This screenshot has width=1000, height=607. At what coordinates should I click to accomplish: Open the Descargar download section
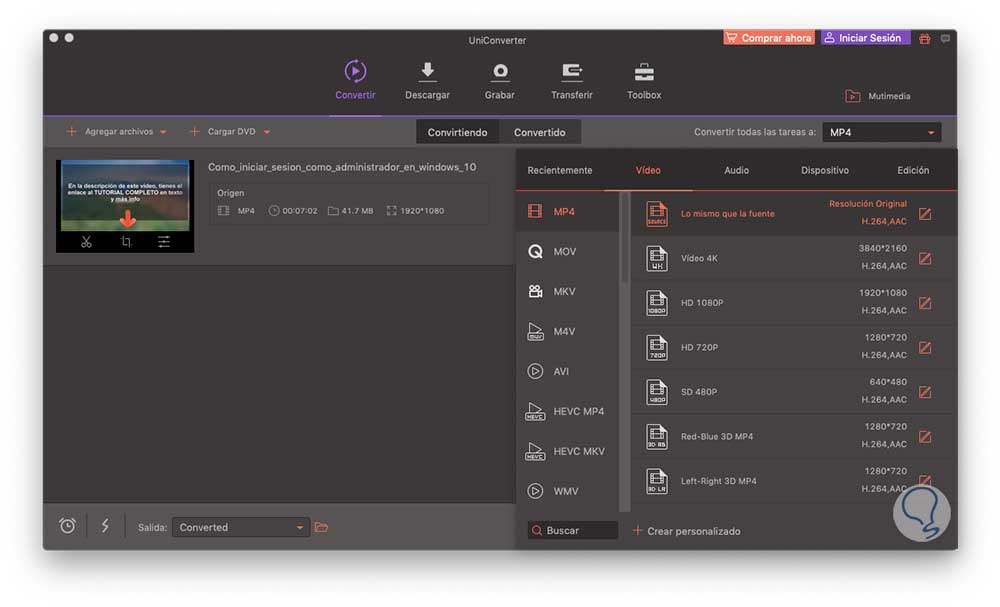coord(427,80)
